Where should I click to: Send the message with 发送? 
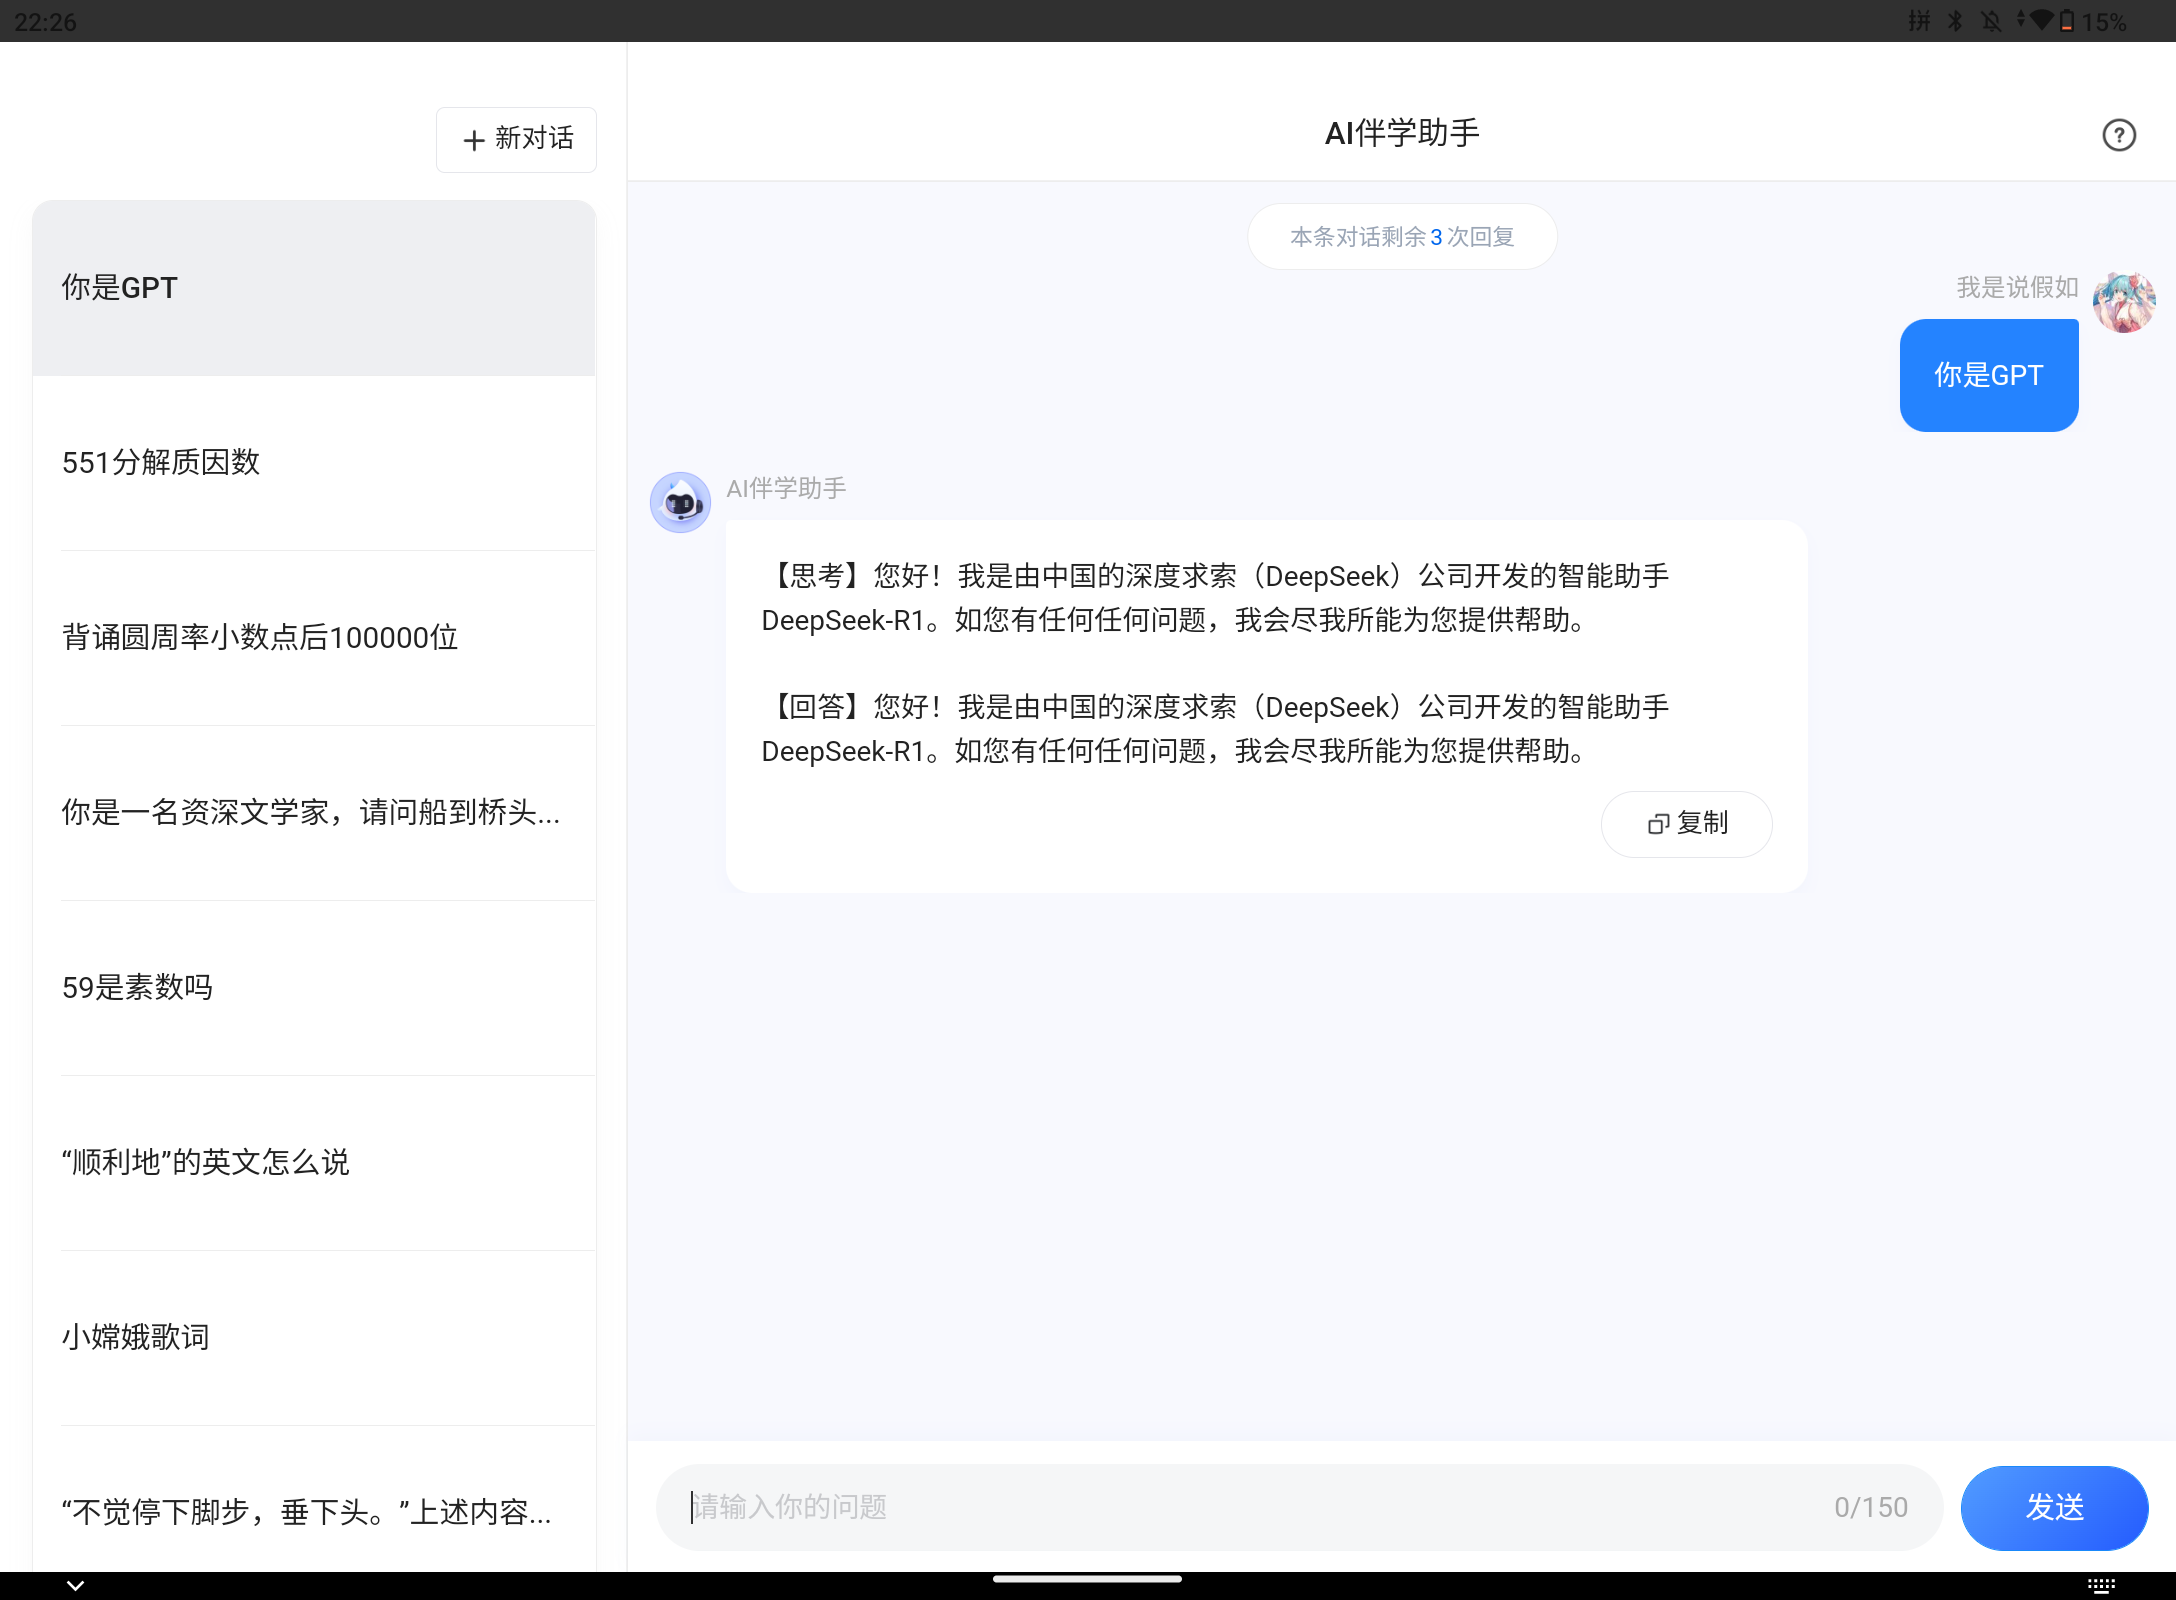[x=2054, y=1508]
